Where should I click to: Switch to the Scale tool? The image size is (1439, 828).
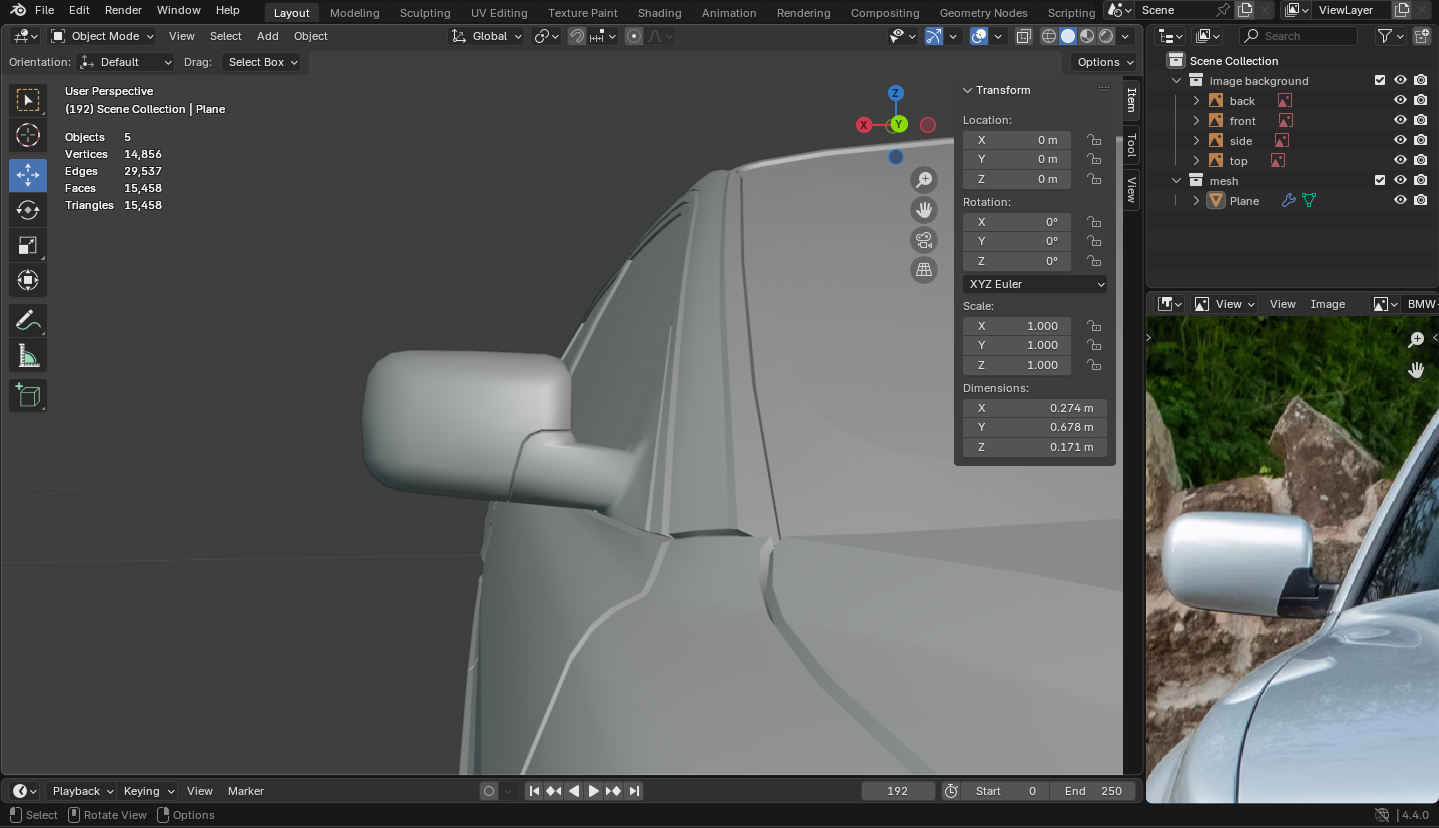click(x=28, y=245)
